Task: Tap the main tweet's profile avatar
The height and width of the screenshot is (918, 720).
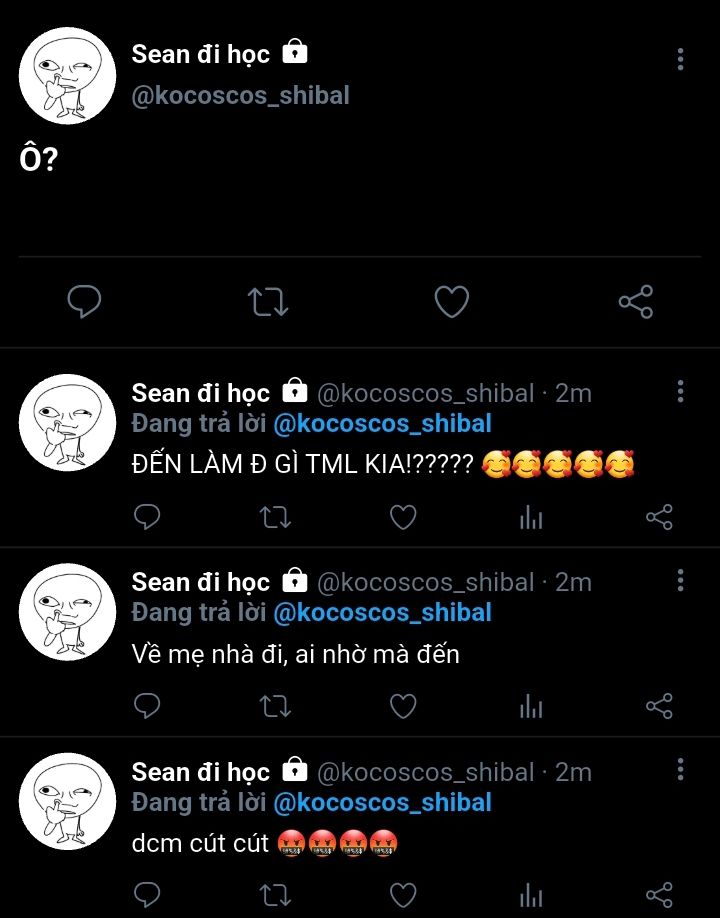Action: (68, 76)
